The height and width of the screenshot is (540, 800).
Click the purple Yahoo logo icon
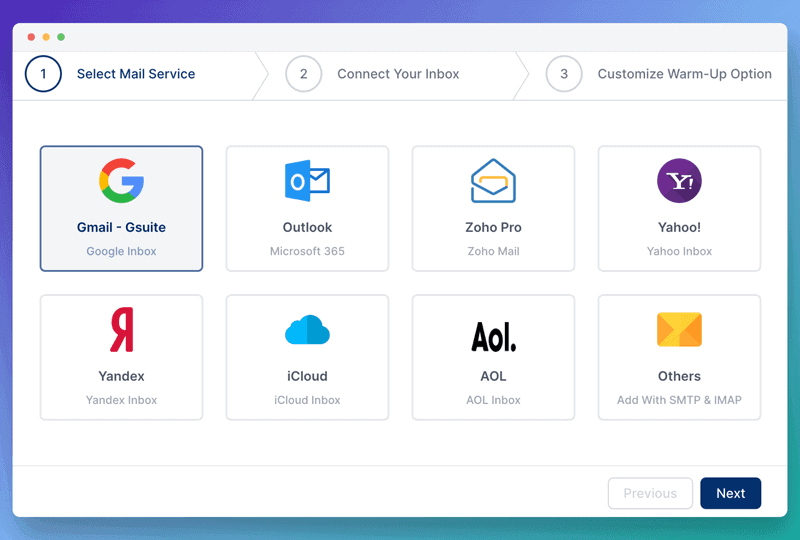[679, 181]
